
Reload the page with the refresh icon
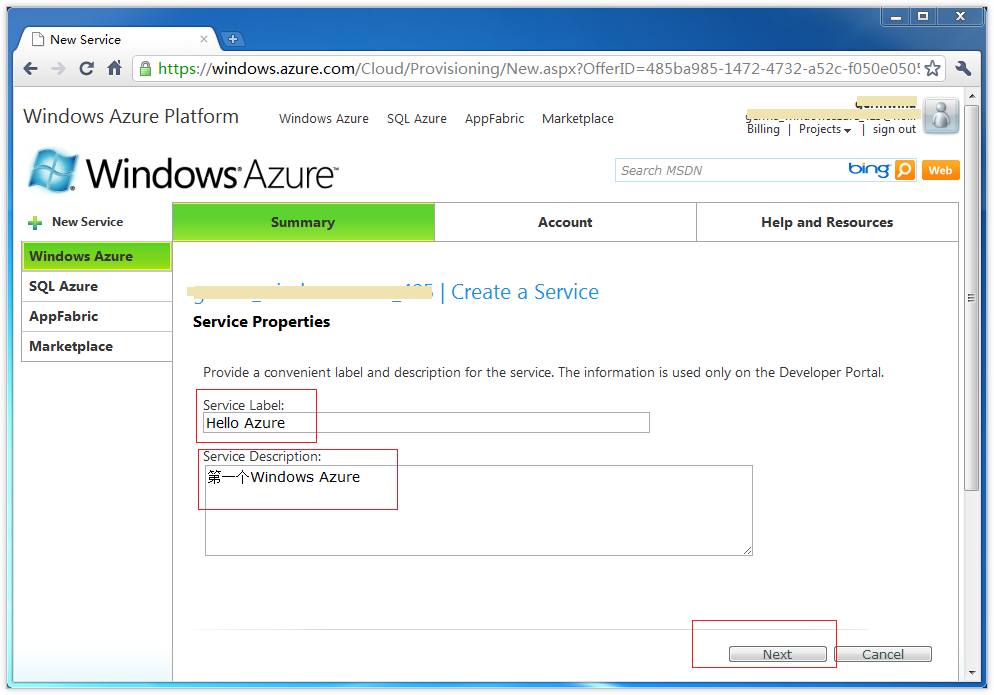coord(86,68)
